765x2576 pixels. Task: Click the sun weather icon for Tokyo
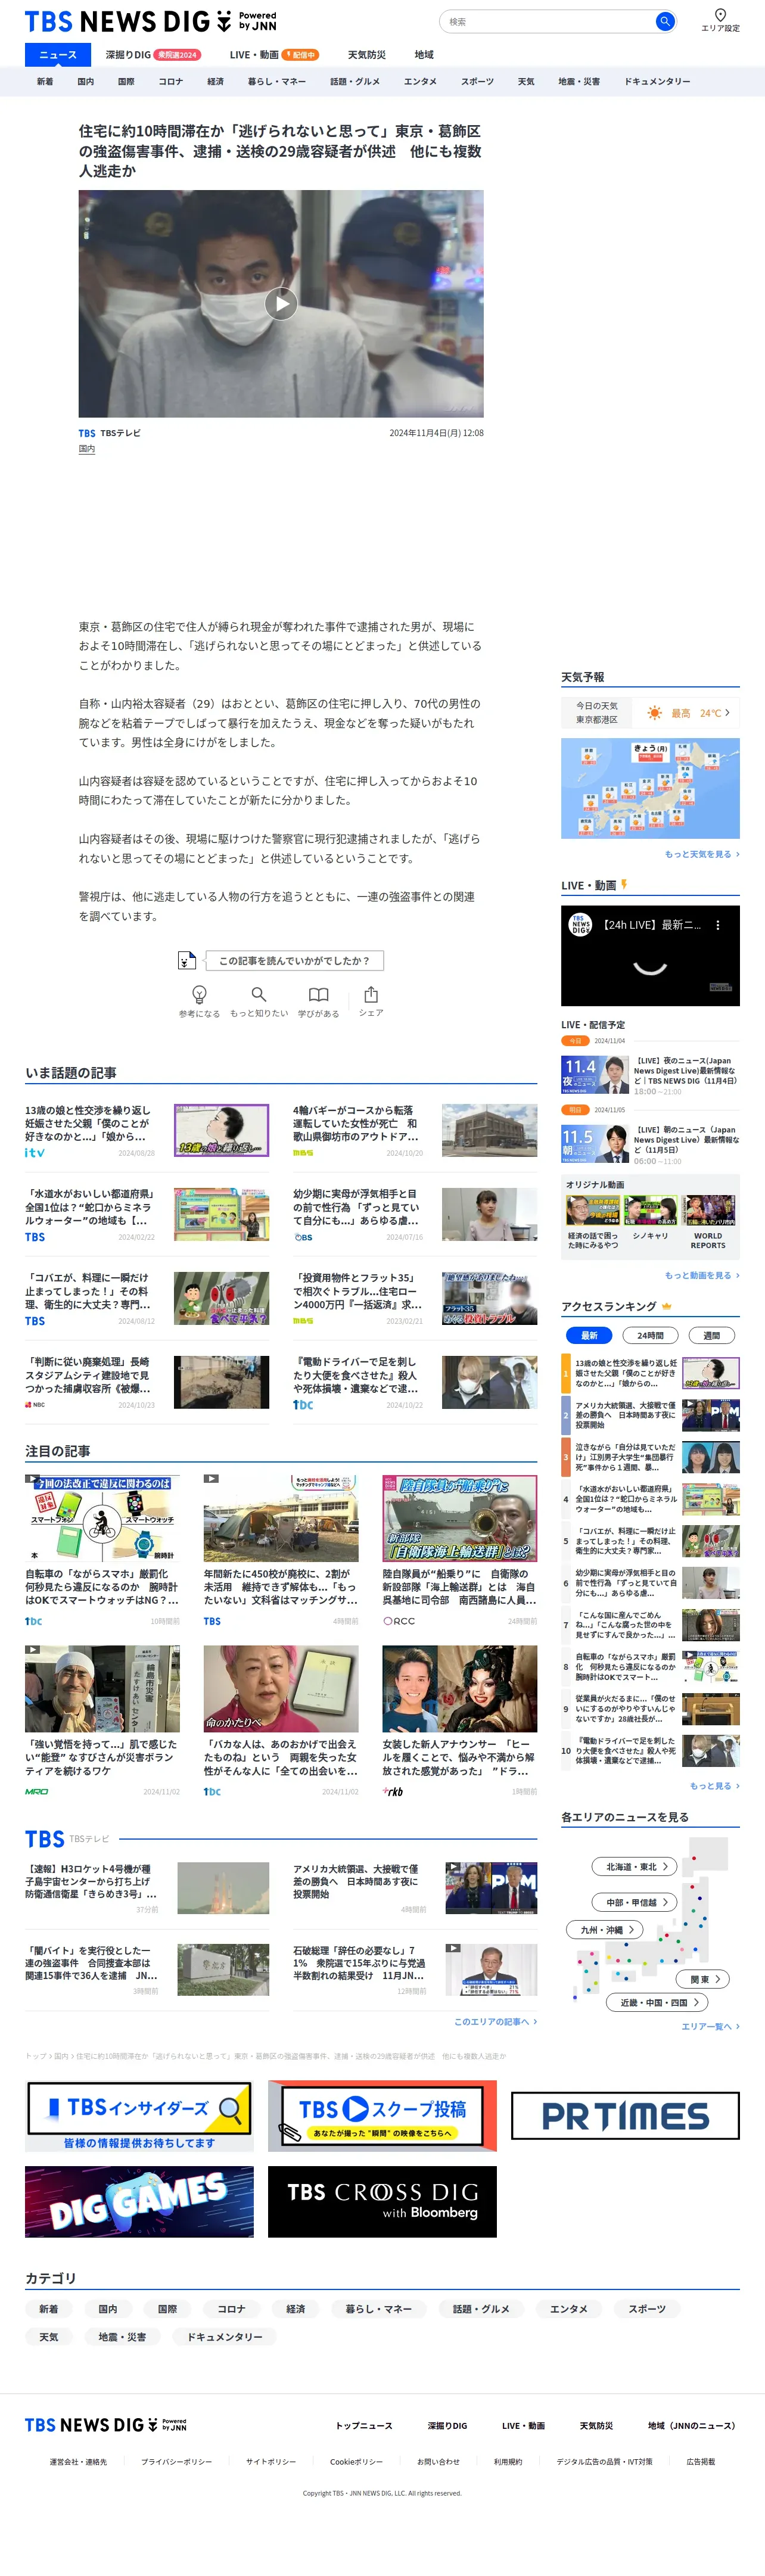[654, 713]
